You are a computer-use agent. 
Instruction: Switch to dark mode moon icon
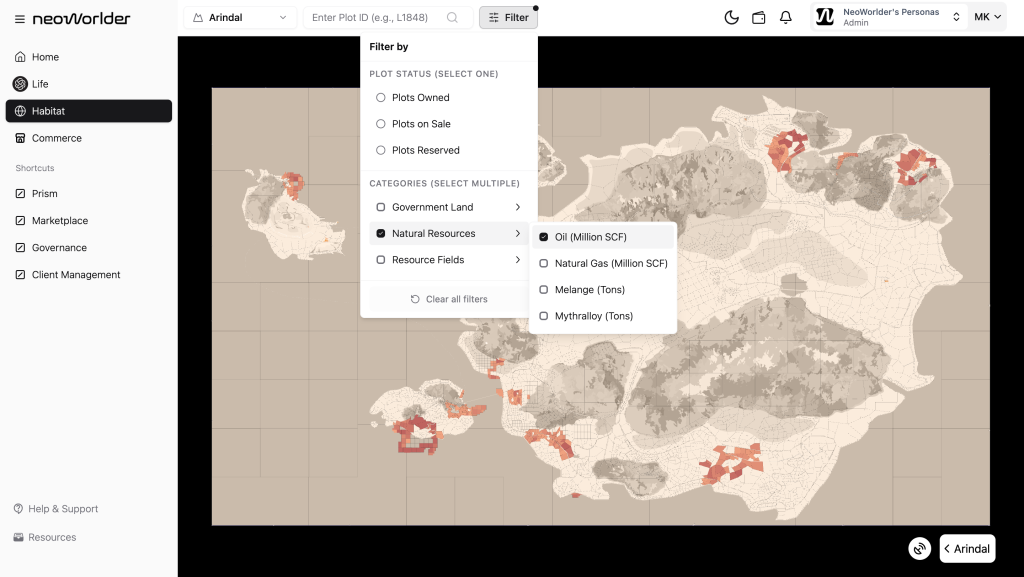point(731,18)
